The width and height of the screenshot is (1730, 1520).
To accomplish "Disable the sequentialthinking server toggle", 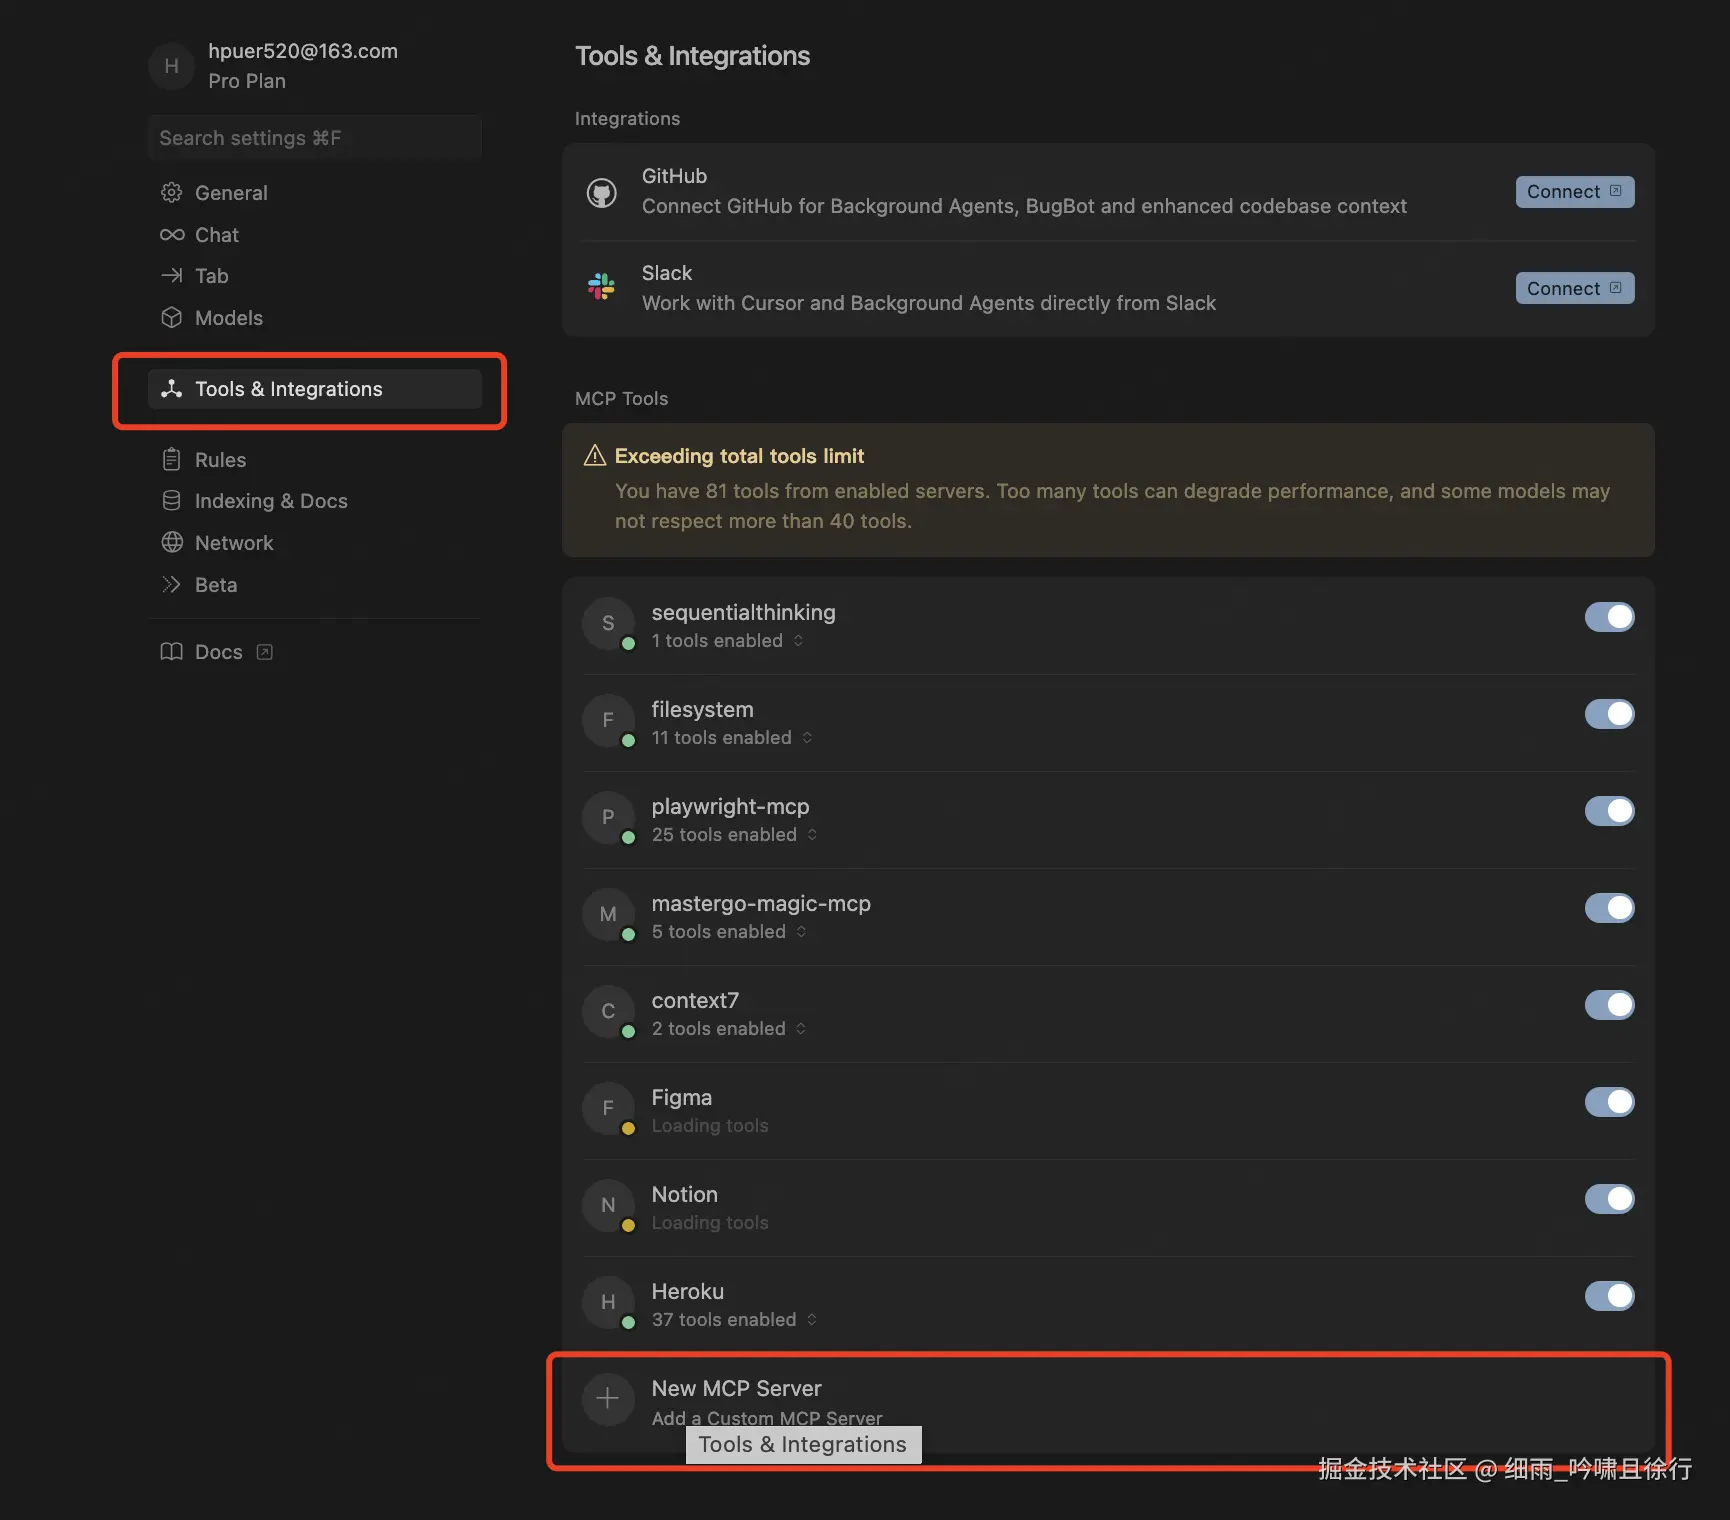I will (1609, 617).
